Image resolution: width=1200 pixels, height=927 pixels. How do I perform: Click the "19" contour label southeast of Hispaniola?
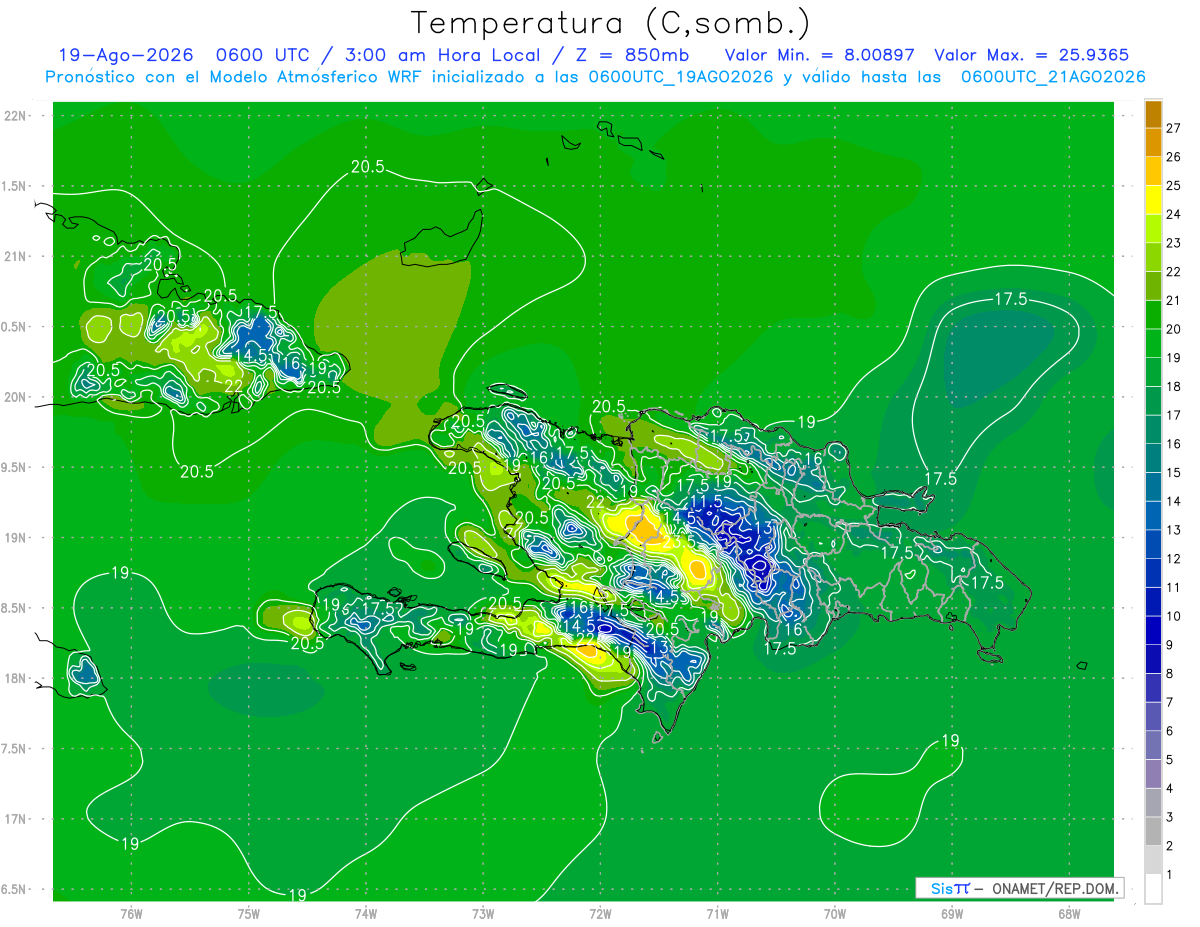click(950, 741)
